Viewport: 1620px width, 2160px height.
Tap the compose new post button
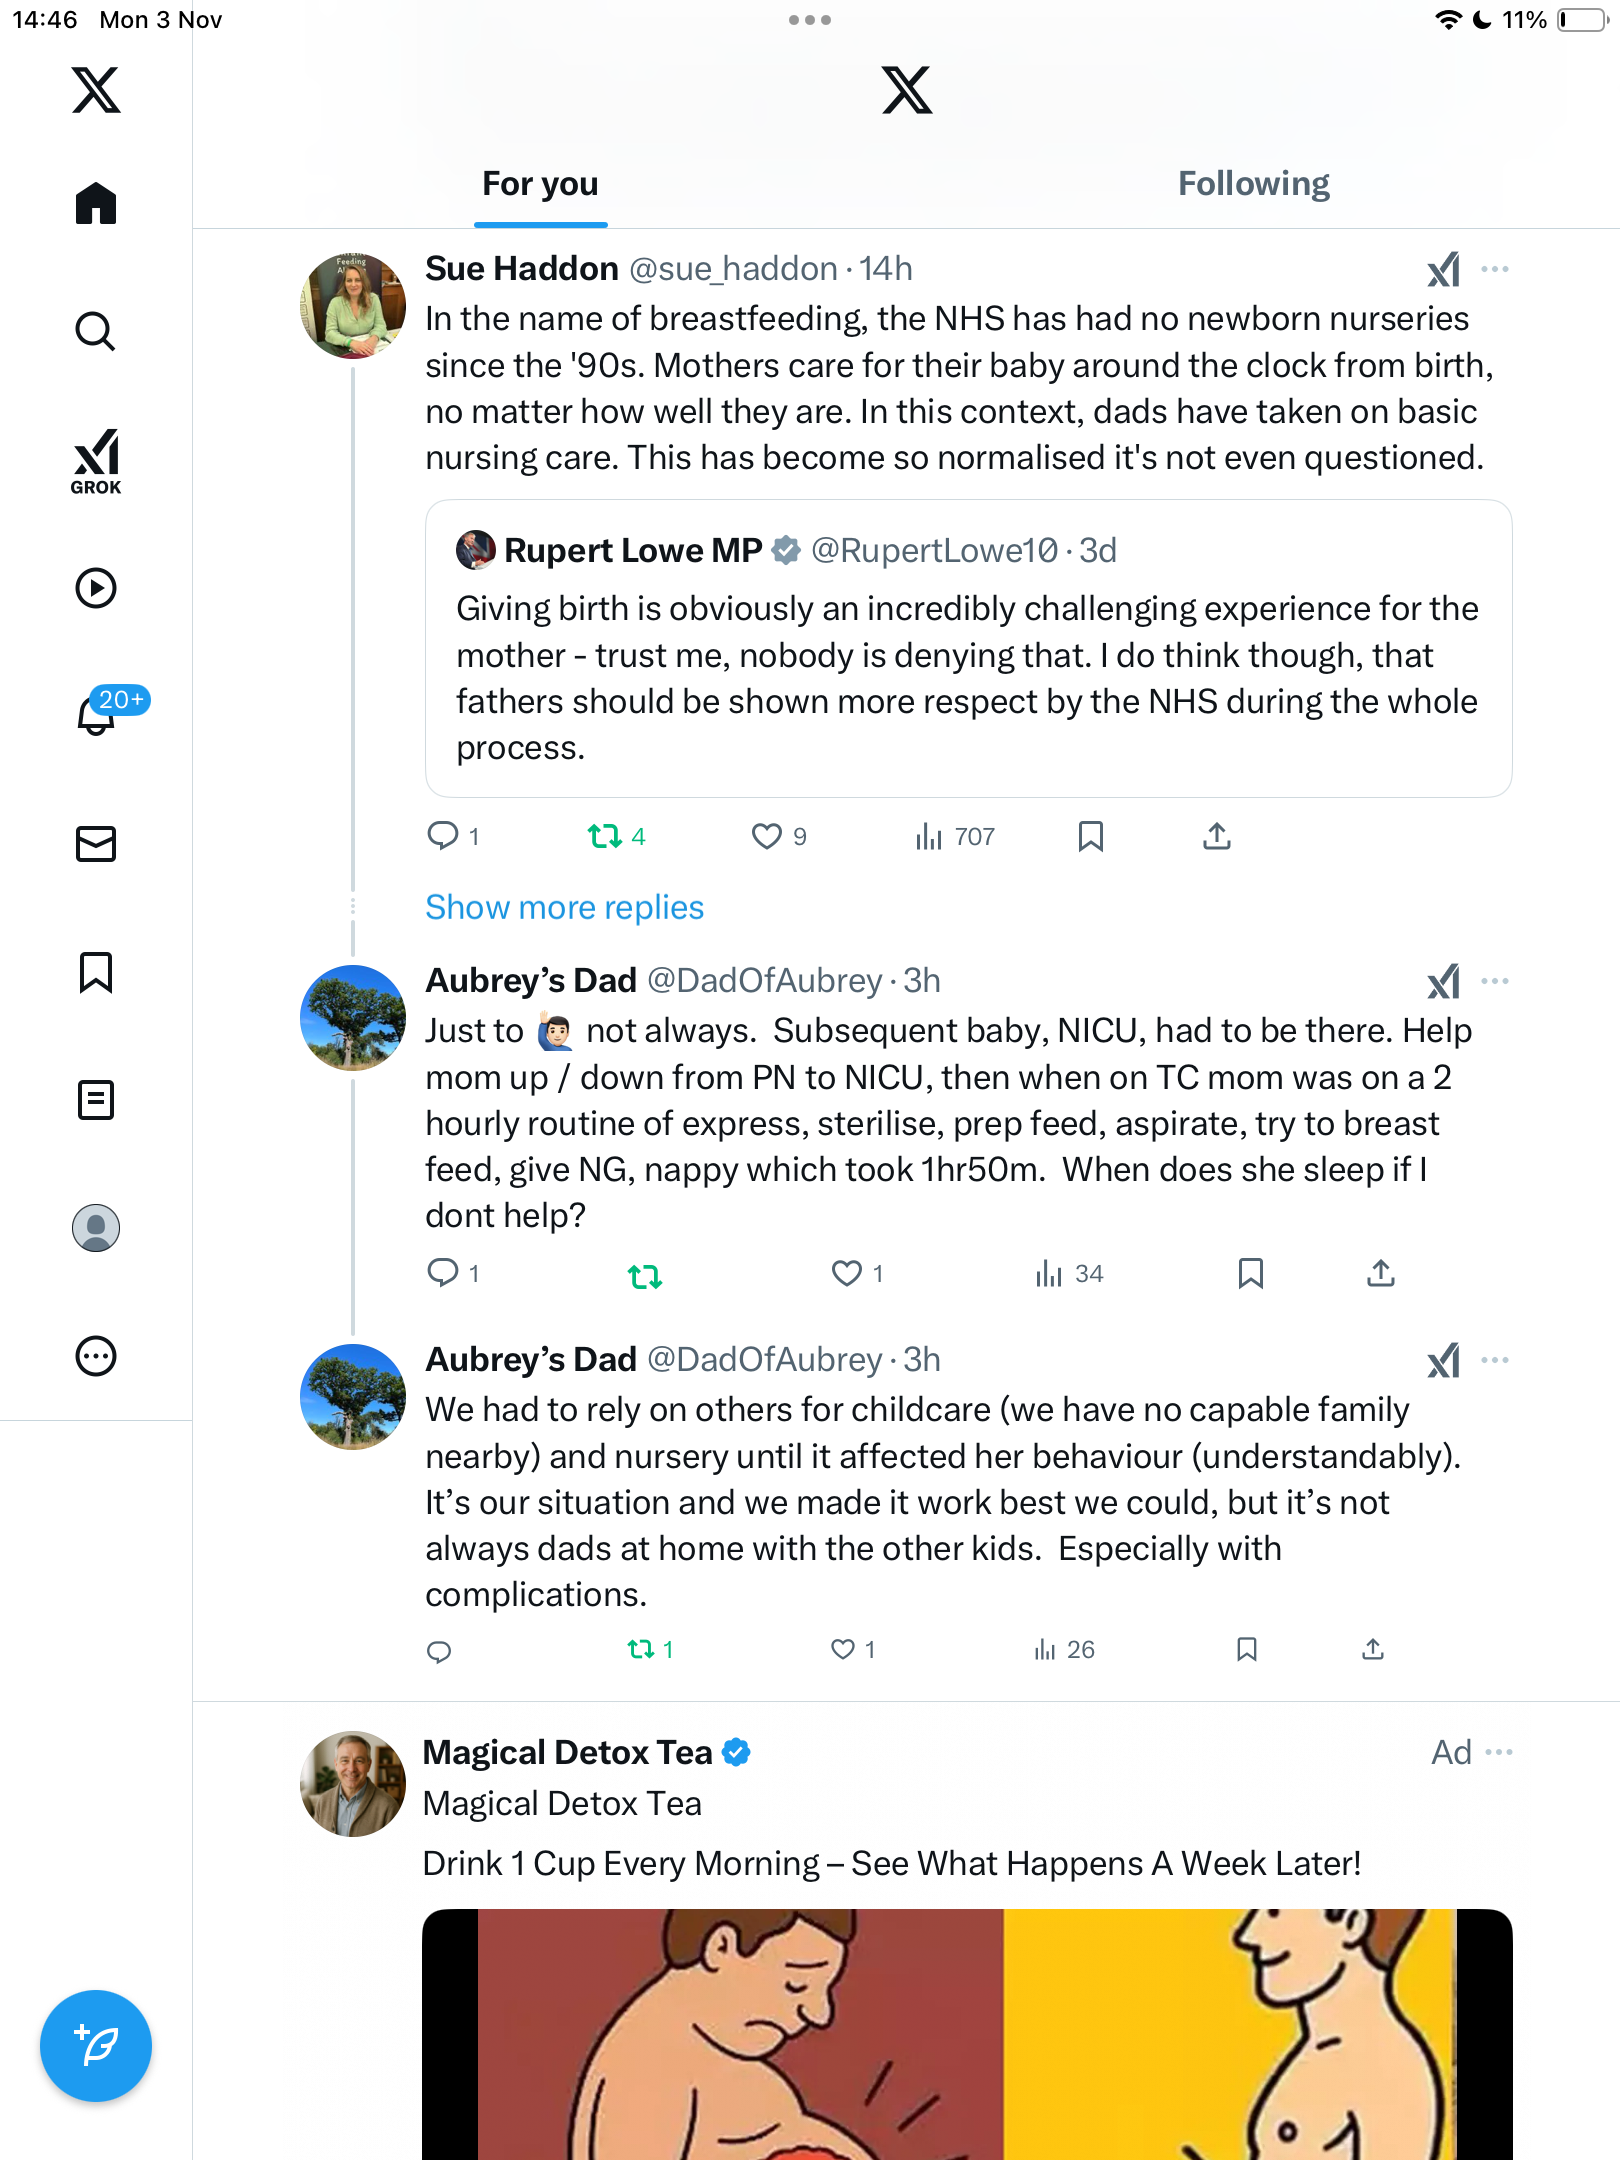pyautogui.click(x=96, y=2045)
